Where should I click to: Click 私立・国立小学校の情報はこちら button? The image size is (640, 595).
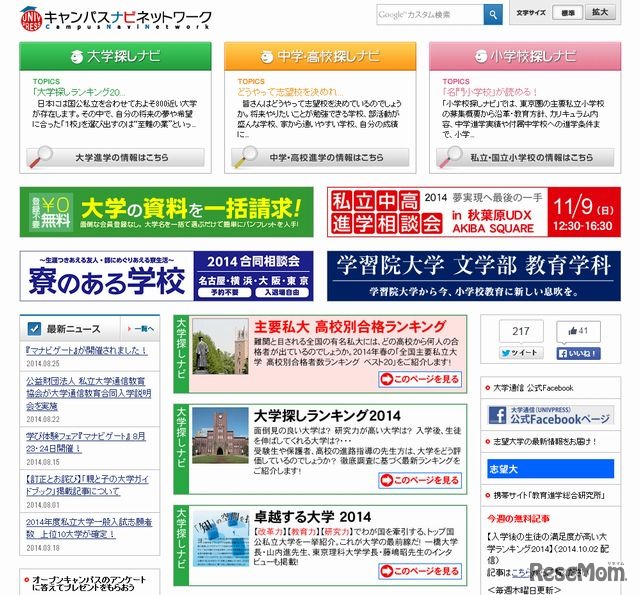(x=525, y=158)
